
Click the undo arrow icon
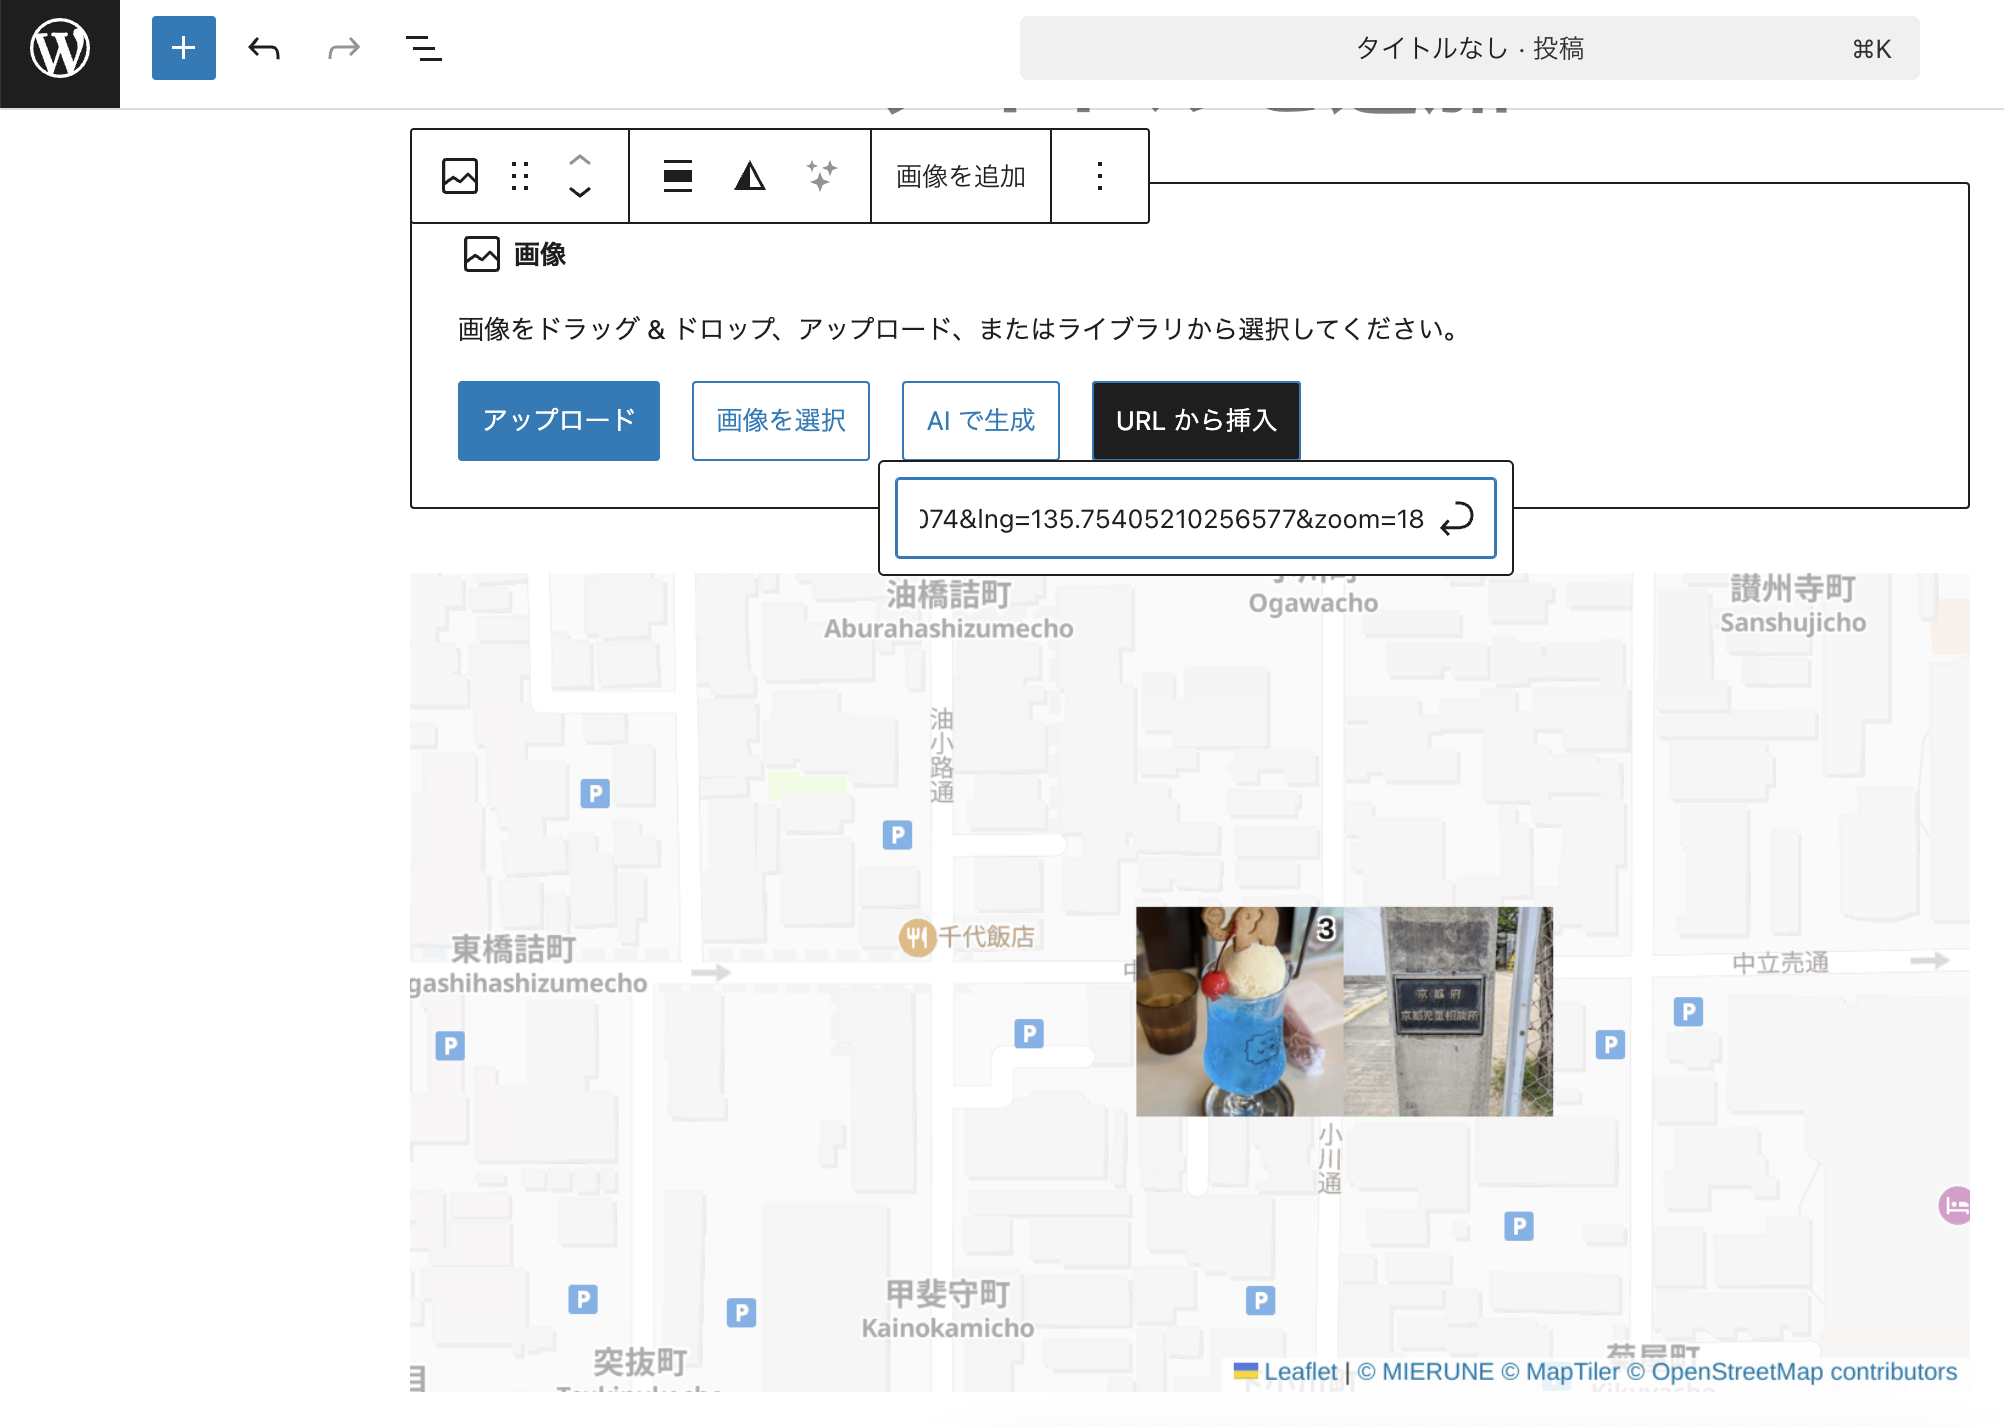point(264,48)
